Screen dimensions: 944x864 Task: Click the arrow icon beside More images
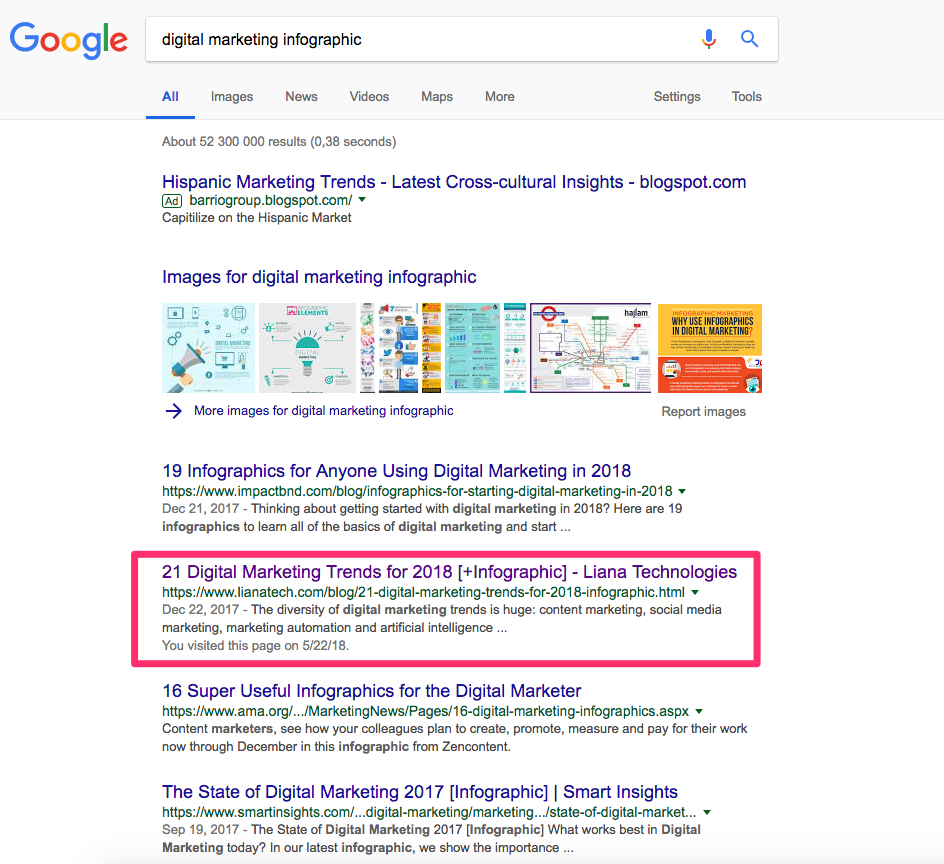[174, 411]
